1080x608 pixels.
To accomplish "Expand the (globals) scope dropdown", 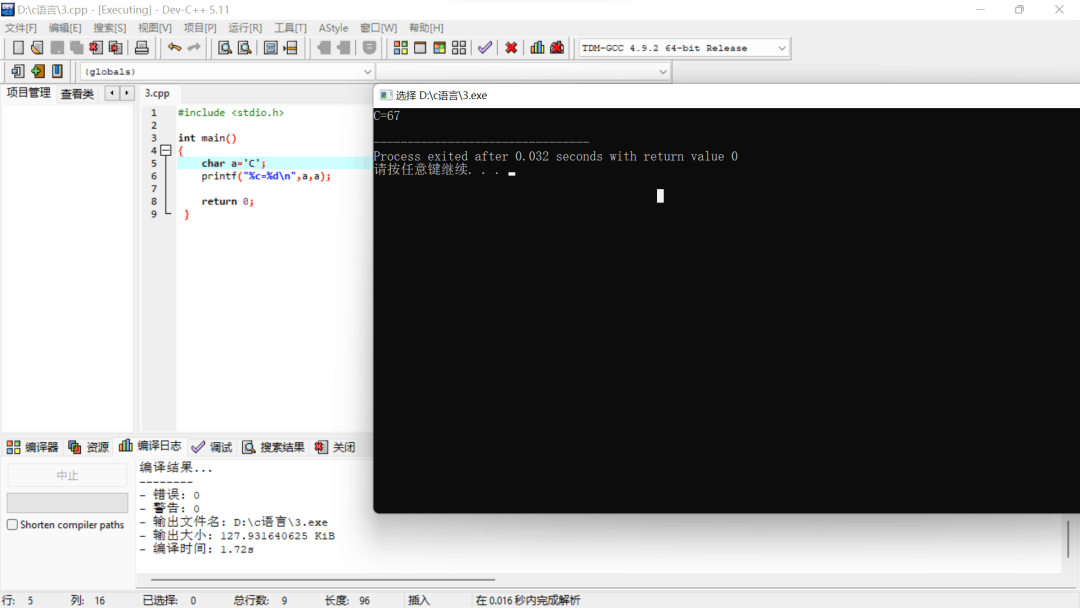I will click(367, 72).
